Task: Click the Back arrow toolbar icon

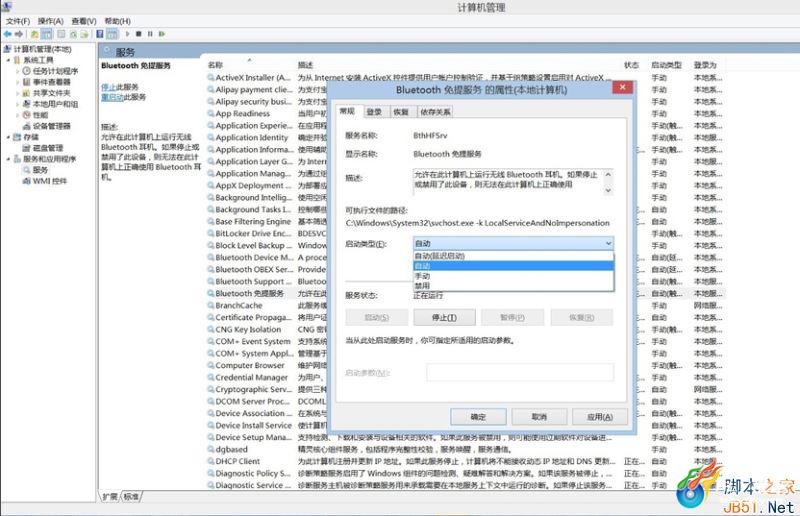Action: [x=7, y=34]
